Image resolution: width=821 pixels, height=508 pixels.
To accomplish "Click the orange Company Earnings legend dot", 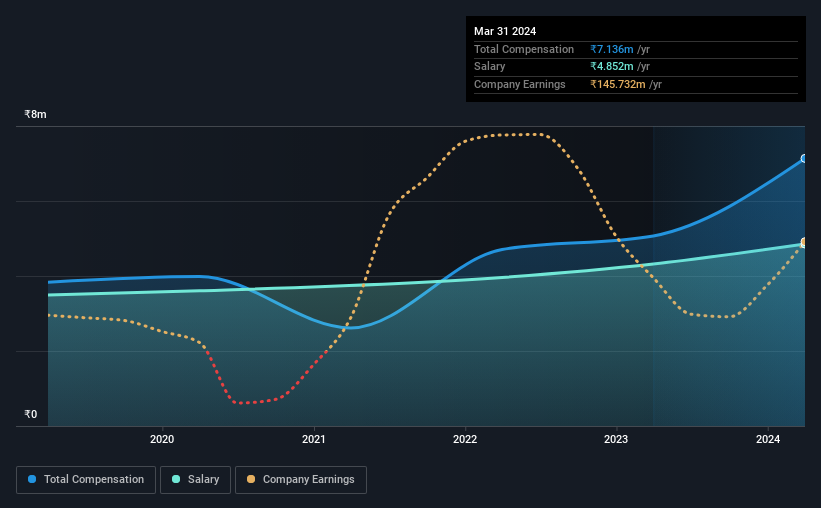I will pos(251,479).
